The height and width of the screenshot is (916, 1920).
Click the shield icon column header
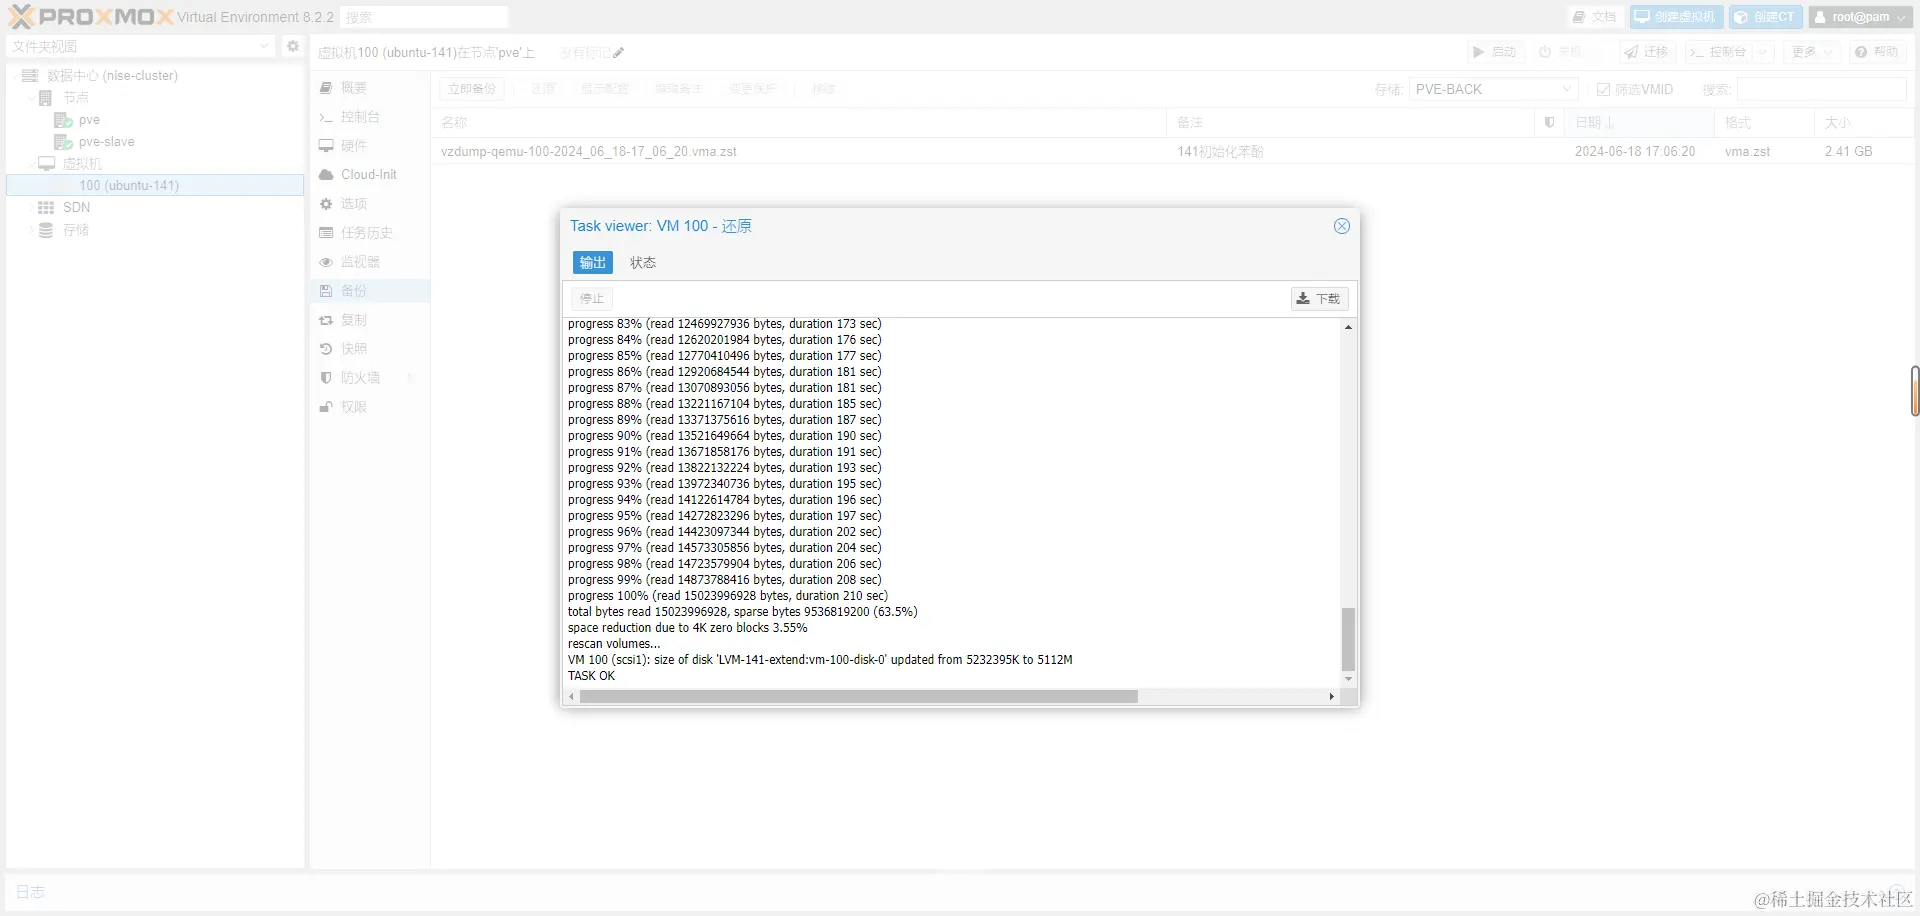tap(1549, 122)
